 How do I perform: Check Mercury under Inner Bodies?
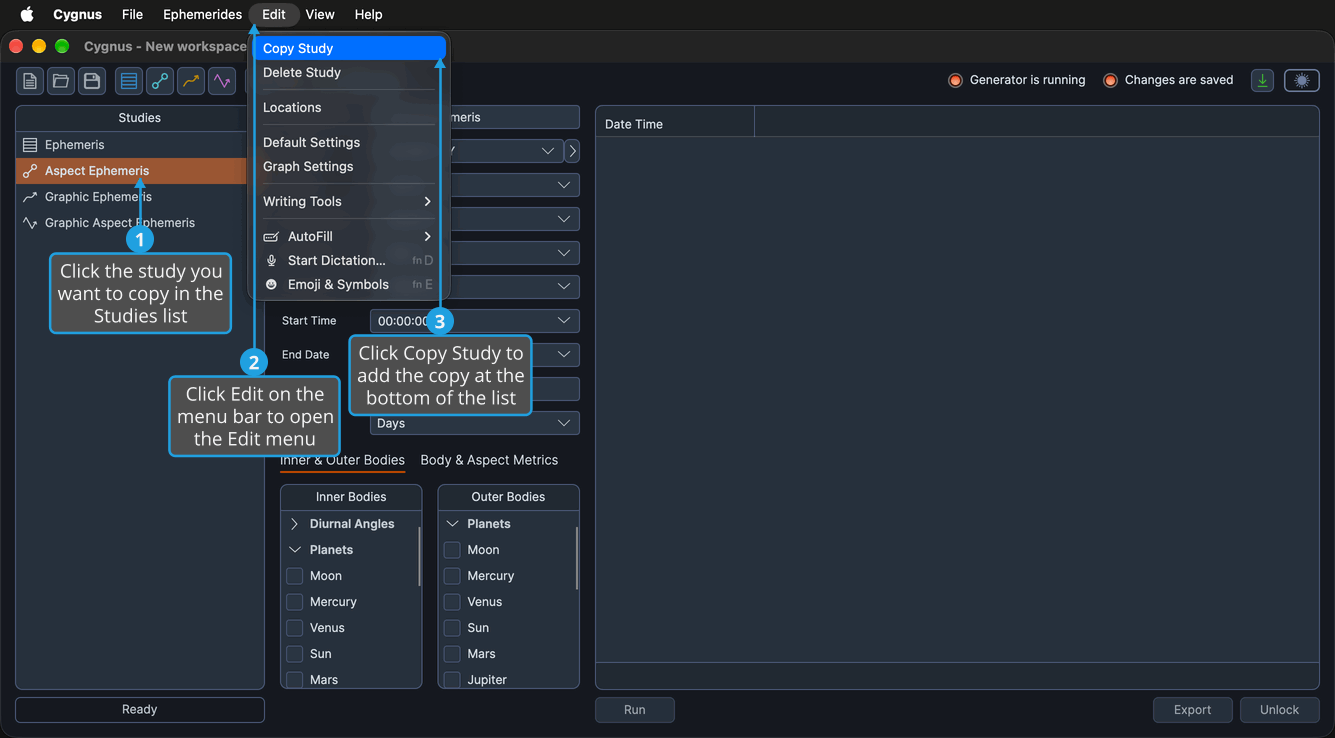(x=295, y=602)
